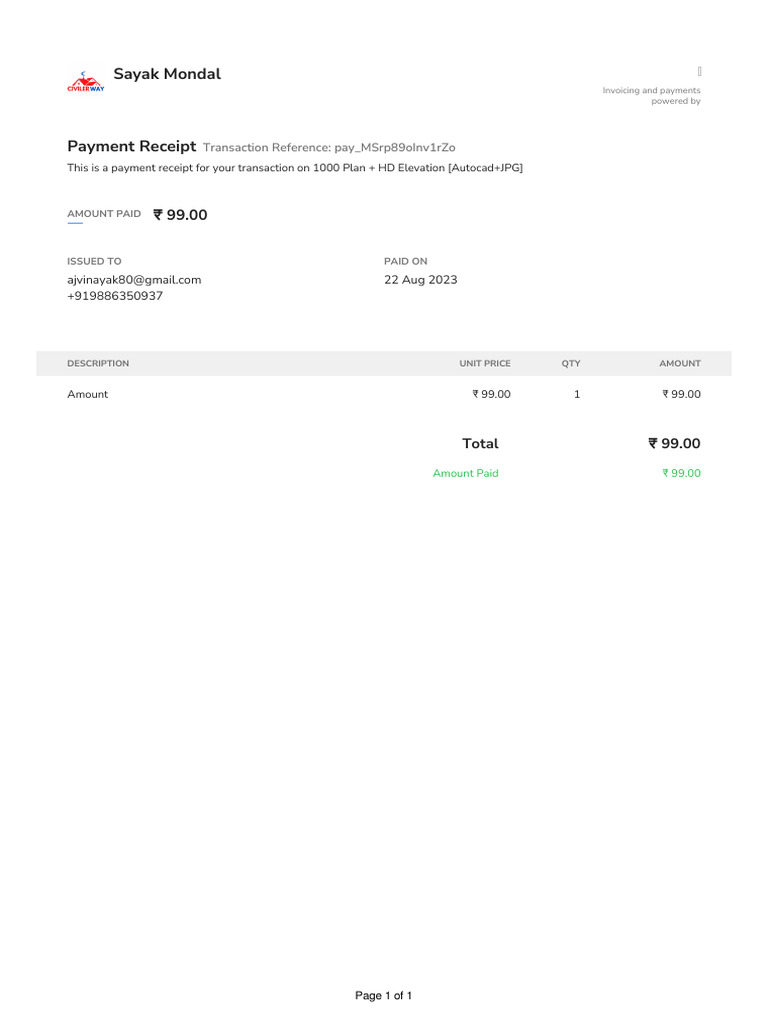Select transaction reference pay_MSrp89oInv1rZo
This screenshot has height=1024, width=768.
click(x=394, y=148)
